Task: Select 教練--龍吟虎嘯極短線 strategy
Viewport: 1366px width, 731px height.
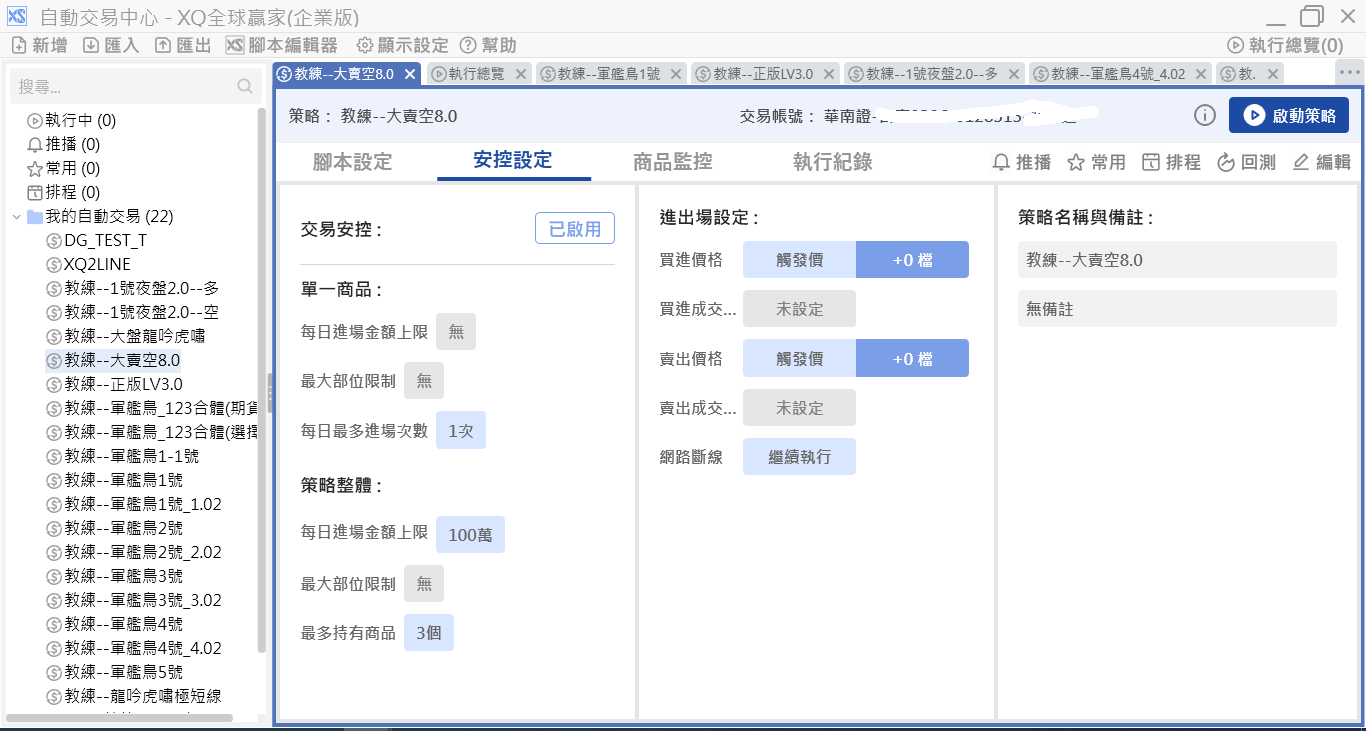Action: (134, 696)
